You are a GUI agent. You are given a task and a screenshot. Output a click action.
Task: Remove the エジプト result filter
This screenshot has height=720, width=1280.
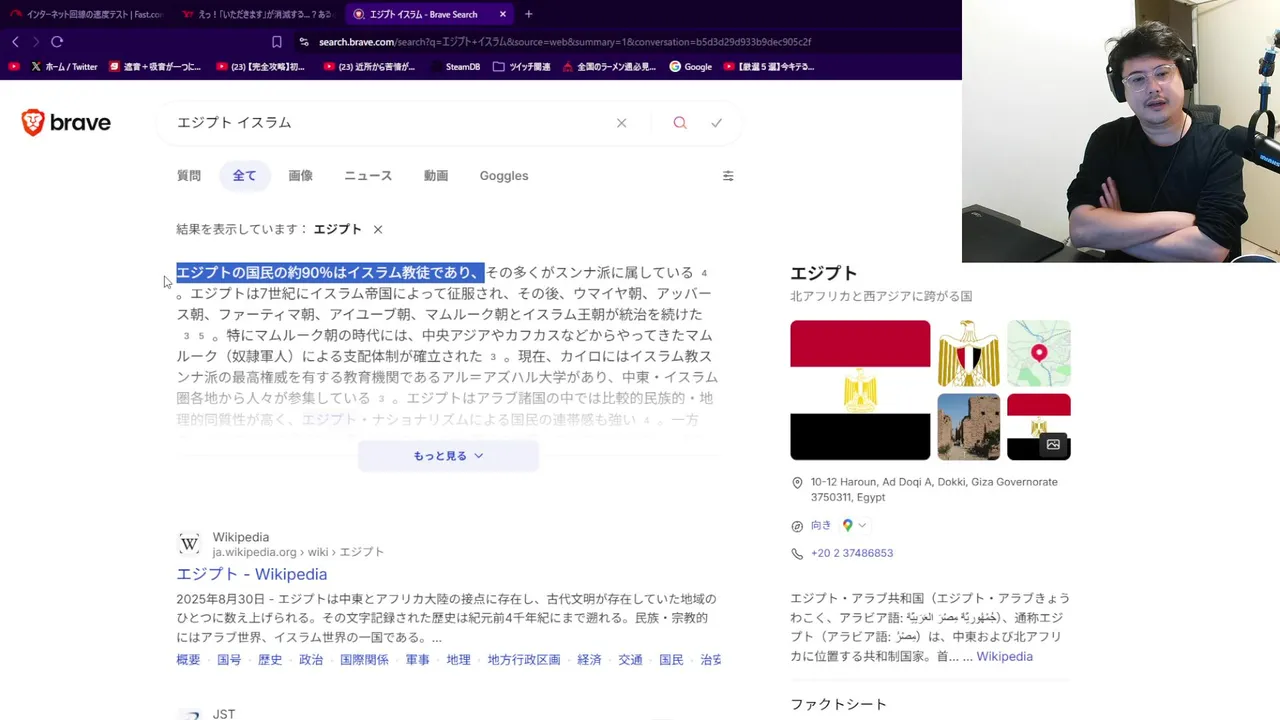coord(378,229)
